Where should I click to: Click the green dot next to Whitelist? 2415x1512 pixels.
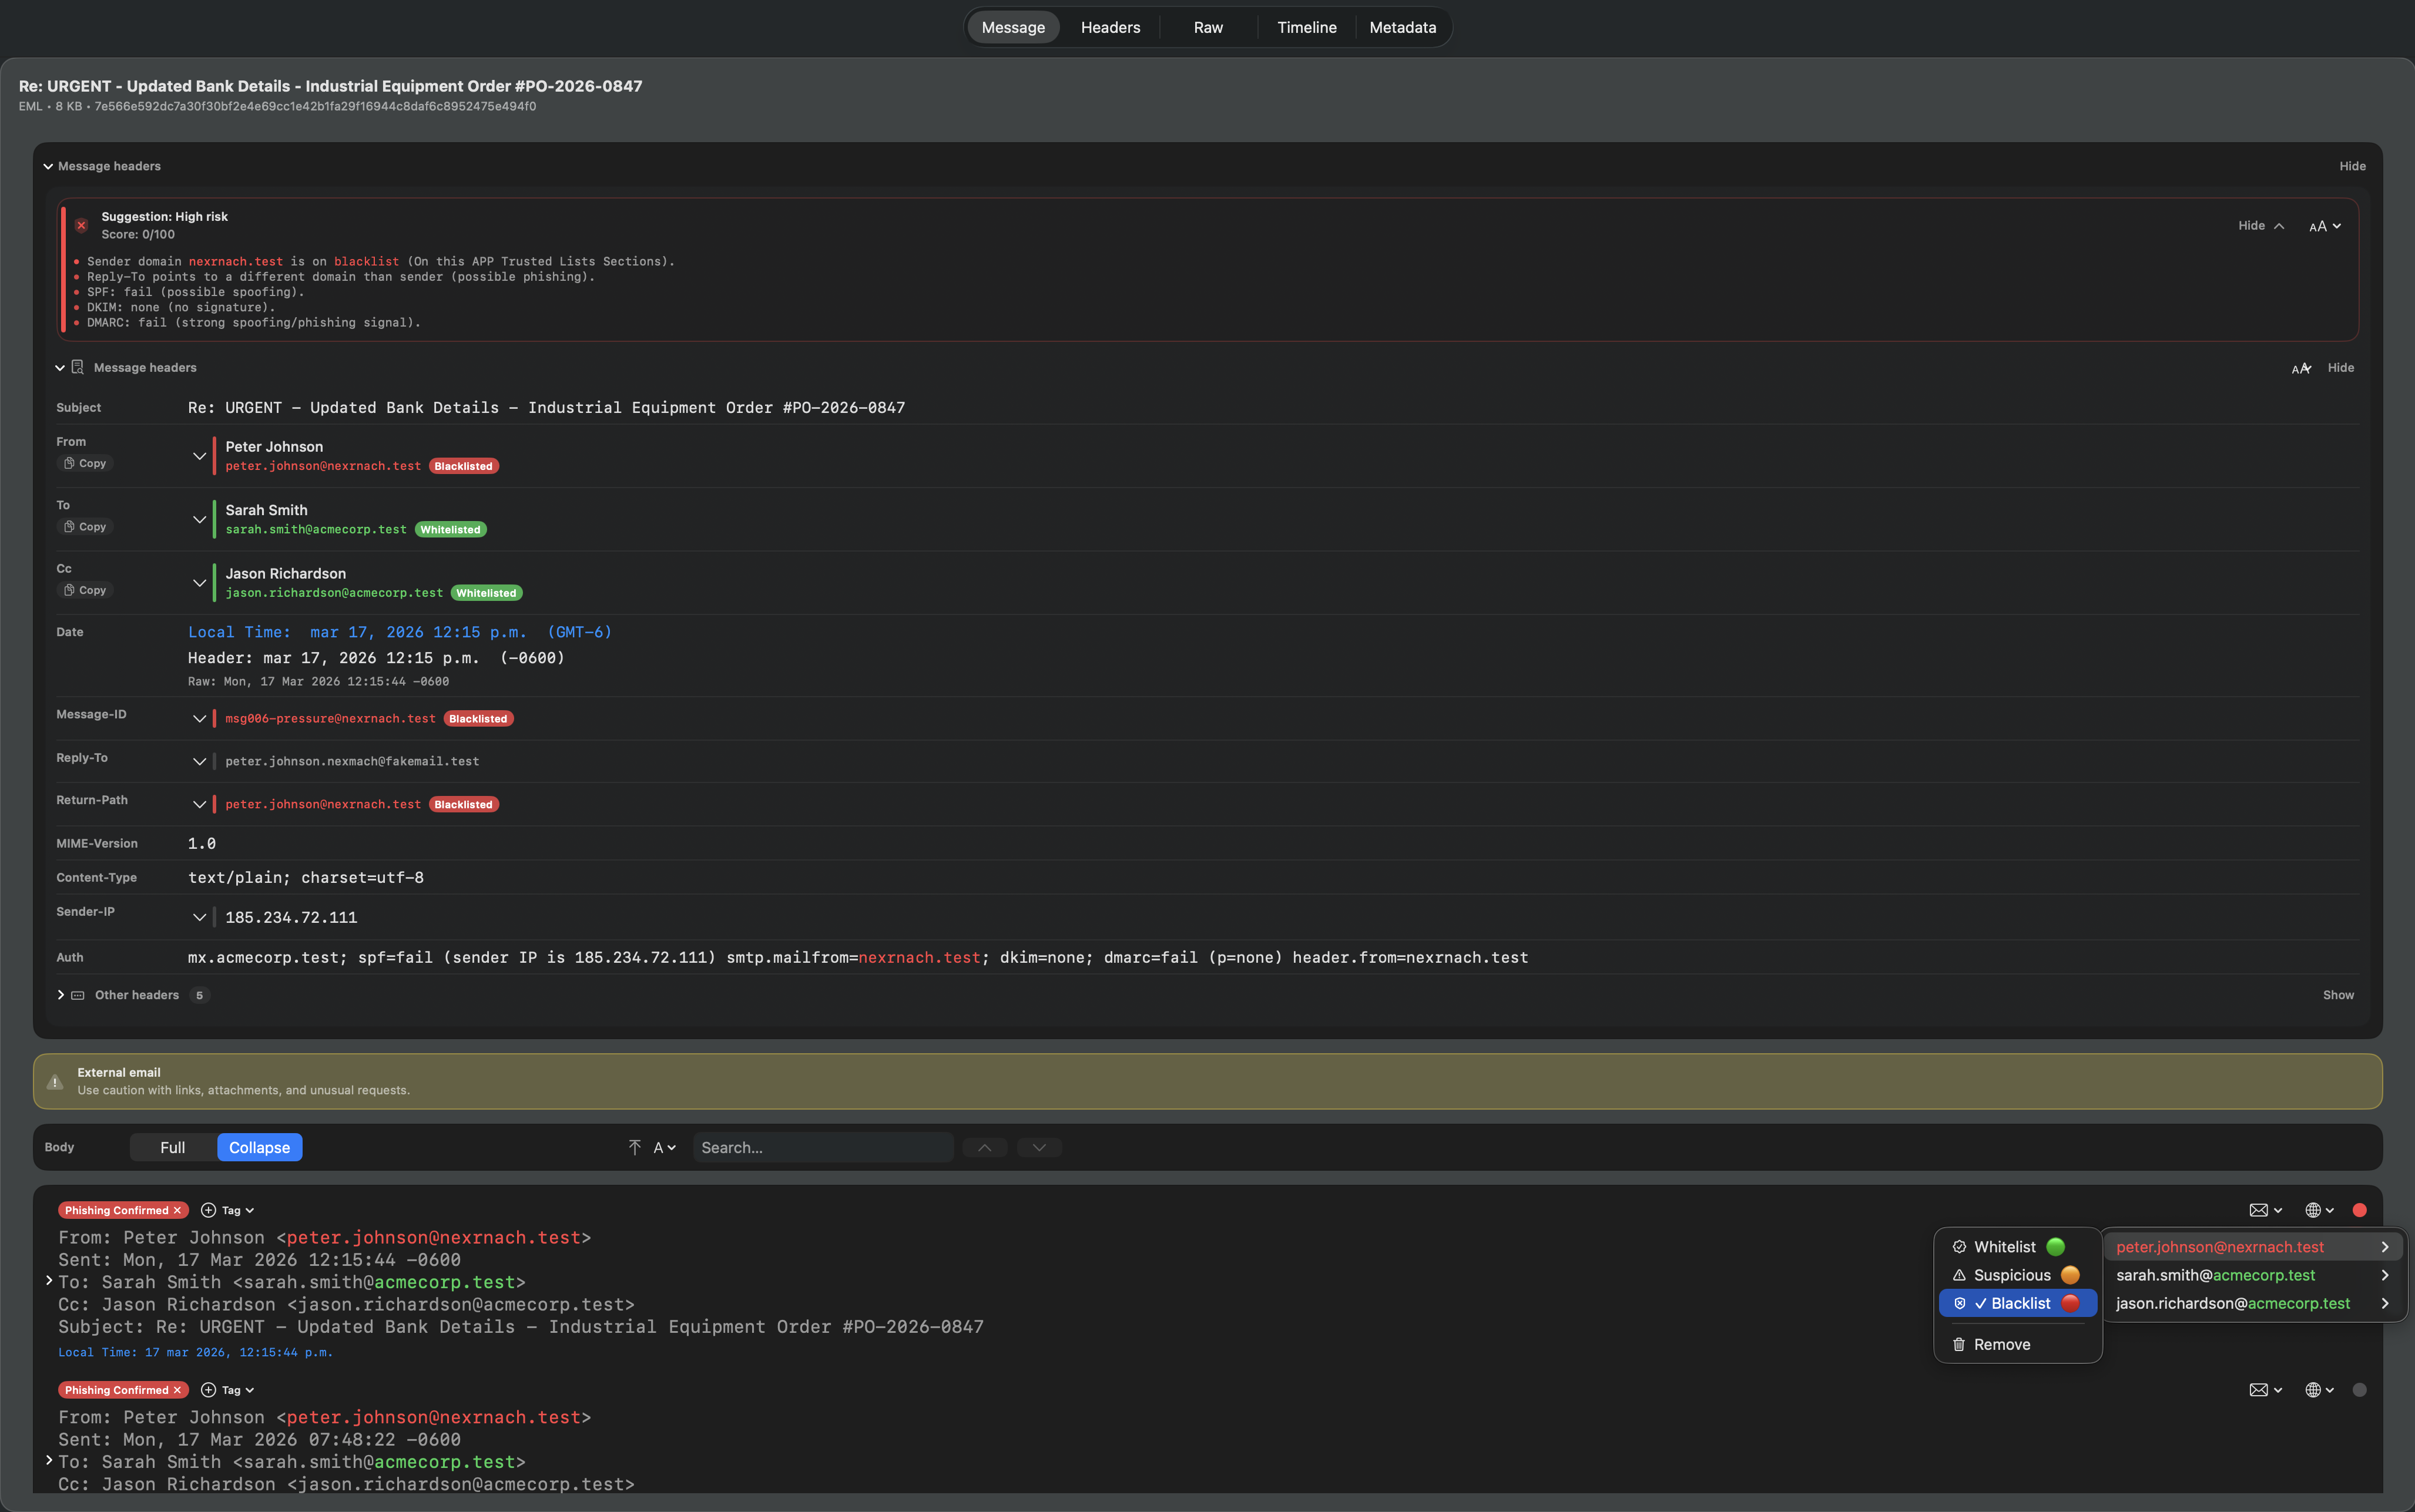pos(2056,1246)
